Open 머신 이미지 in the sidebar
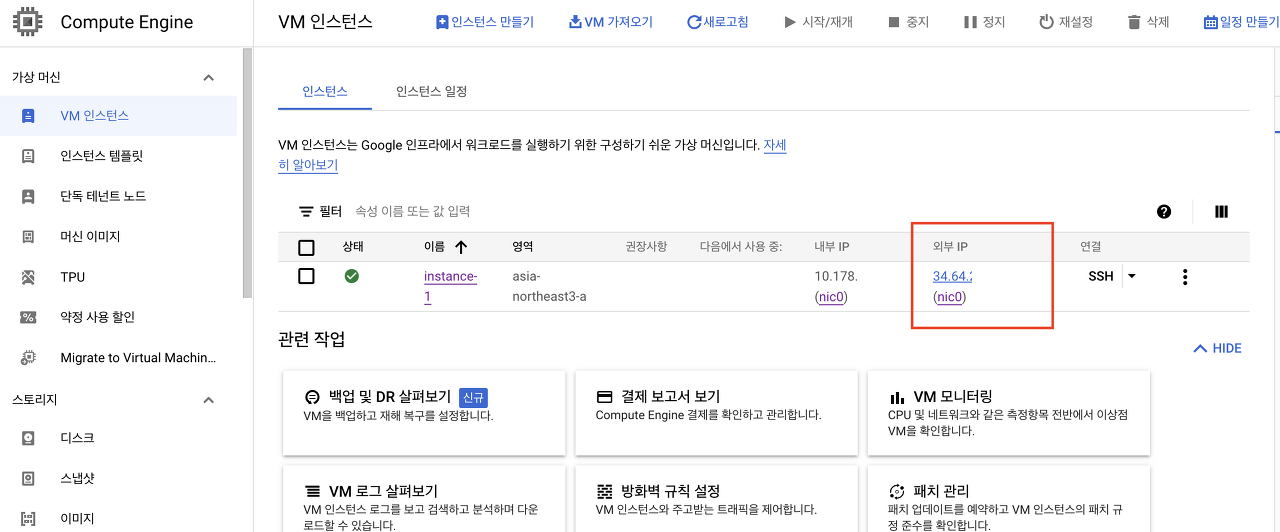Image resolution: width=1280 pixels, height=532 pixels. click(119, 237)
